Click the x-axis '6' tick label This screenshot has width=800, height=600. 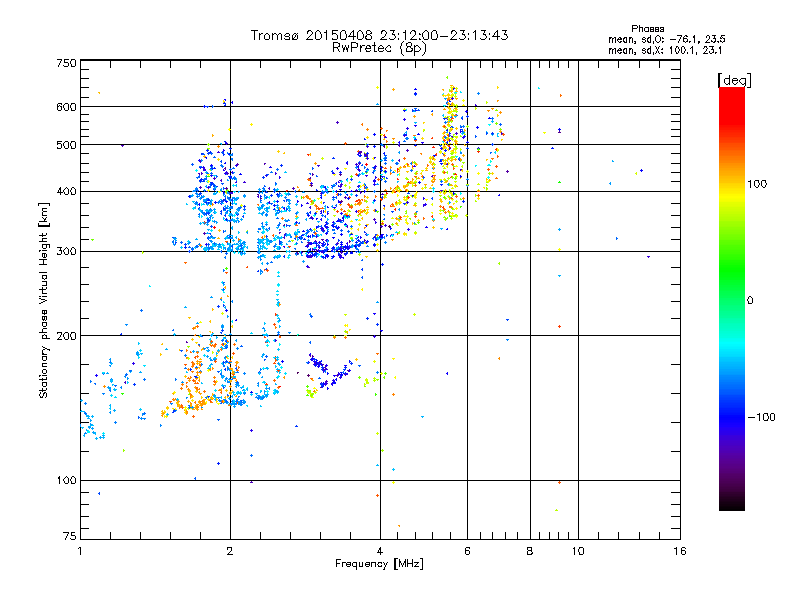(467, 551)
